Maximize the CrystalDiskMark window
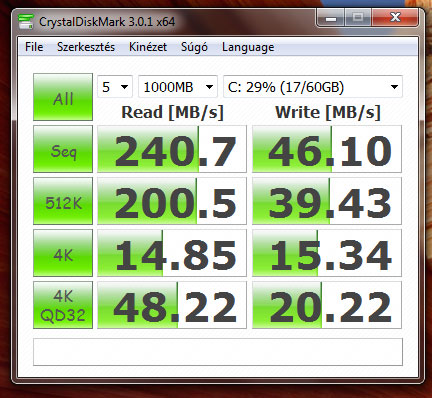This screenshot has height=398, width=432. (x=358, y=17)
